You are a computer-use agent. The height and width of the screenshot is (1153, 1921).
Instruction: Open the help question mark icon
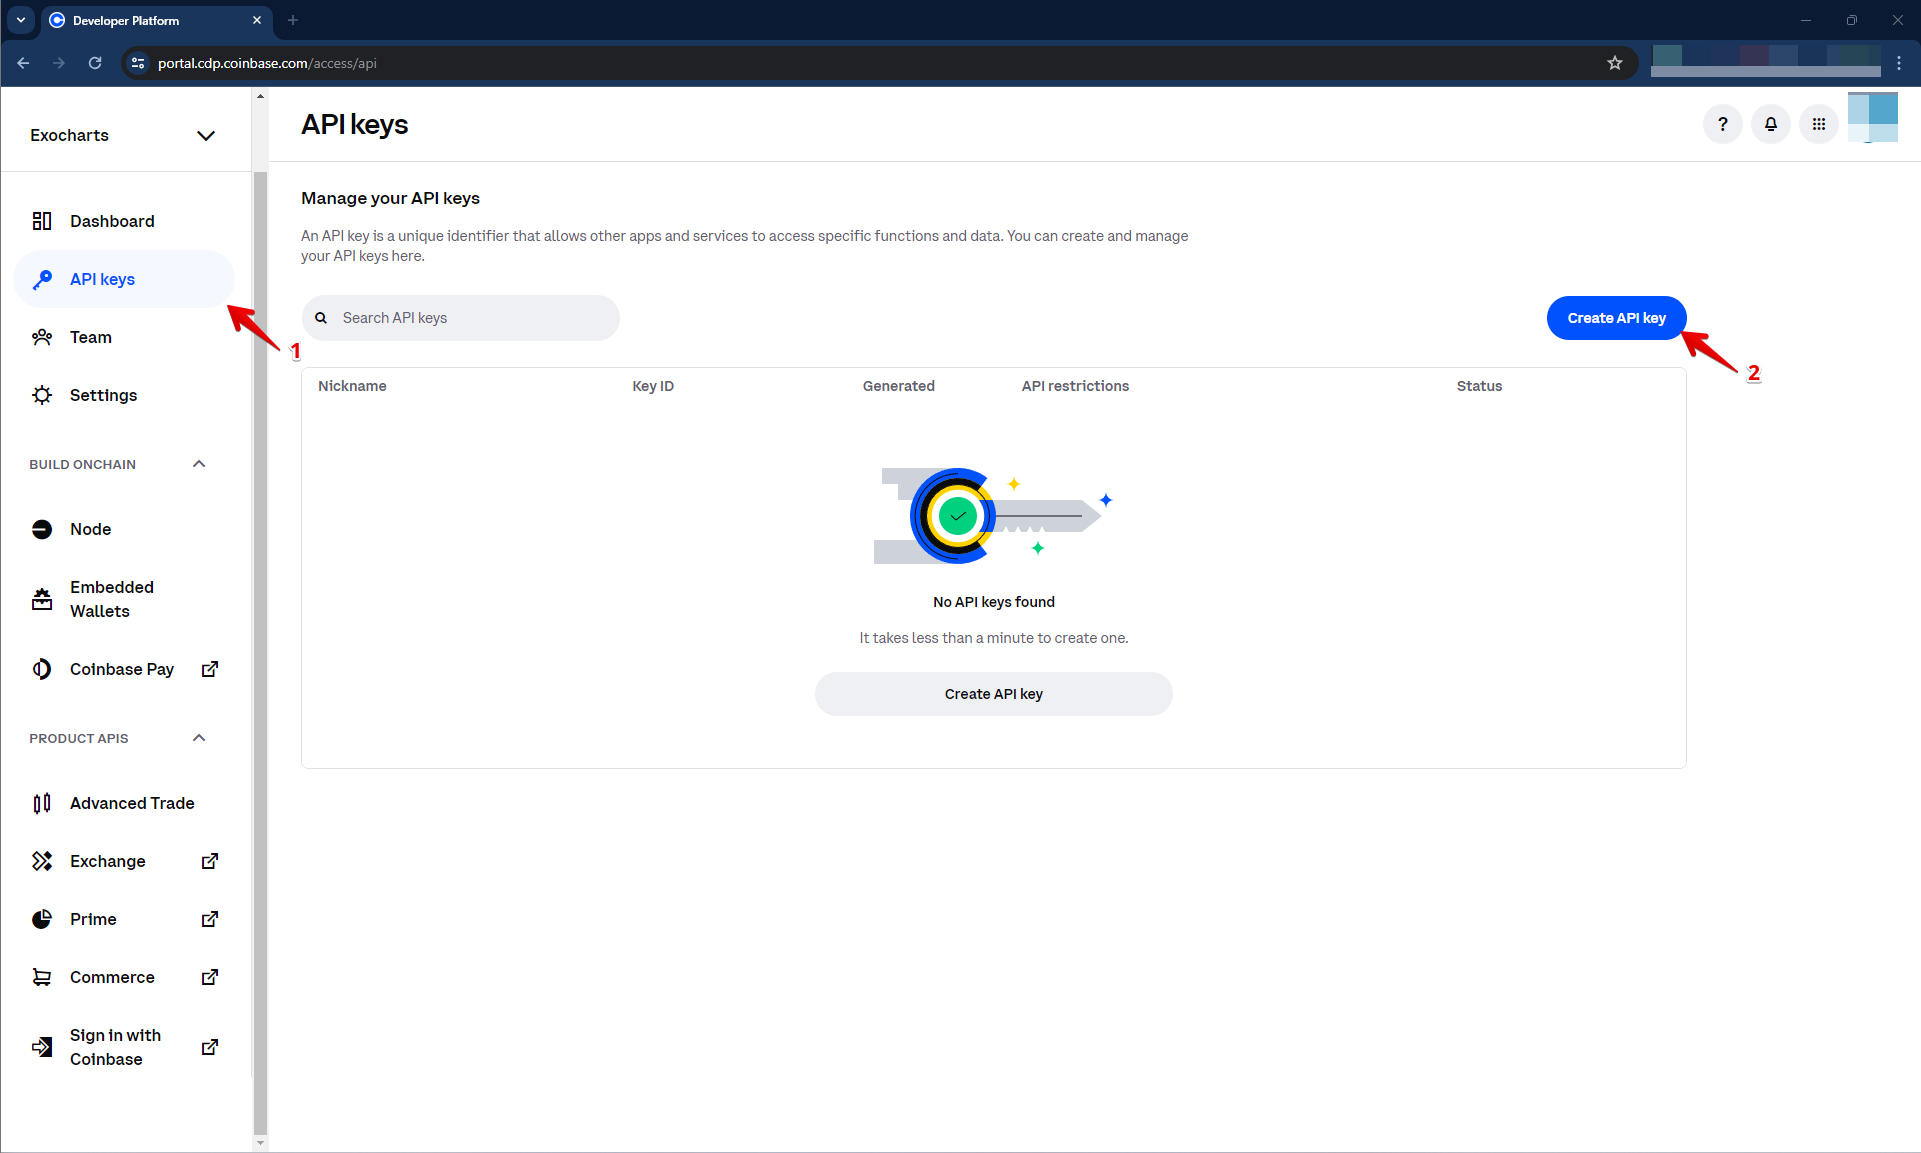pyautogui.click(x=1722, y=124)
